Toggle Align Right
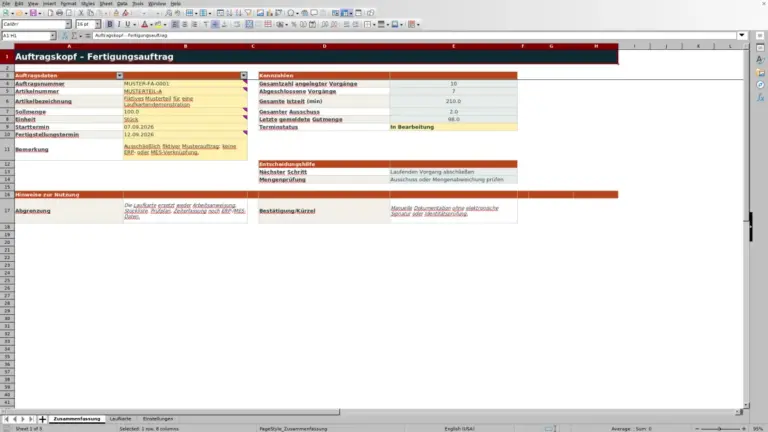This screenshot has height=432, width=768. click(x=194, y=24)
